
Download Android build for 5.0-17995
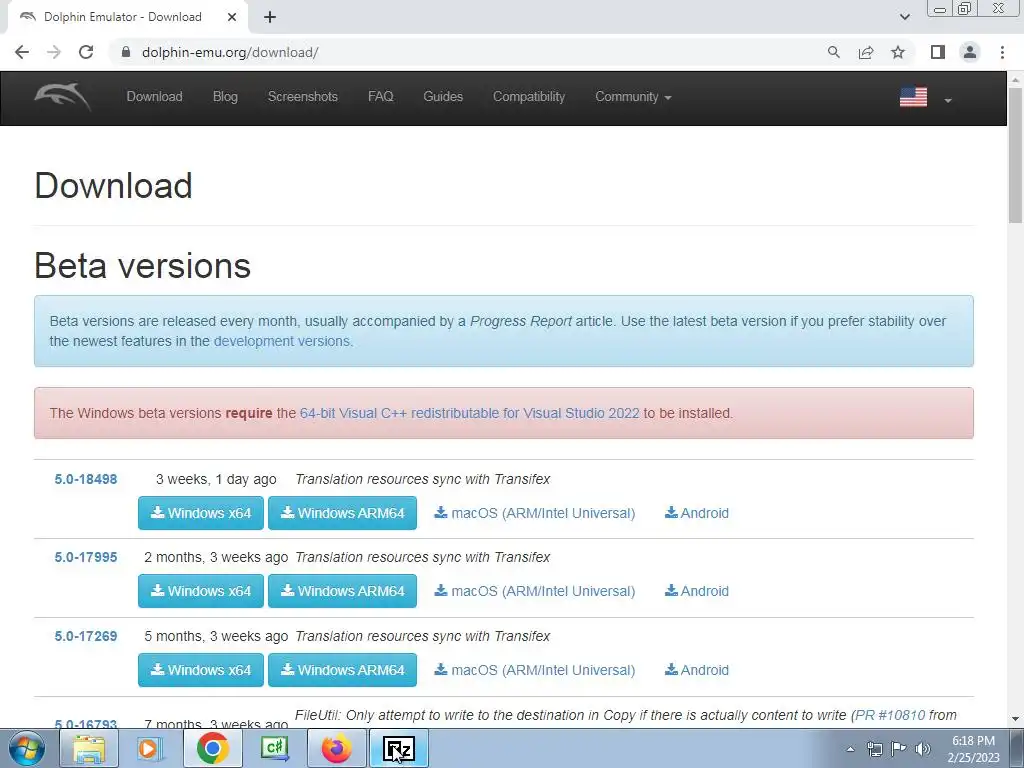(697, 591)
